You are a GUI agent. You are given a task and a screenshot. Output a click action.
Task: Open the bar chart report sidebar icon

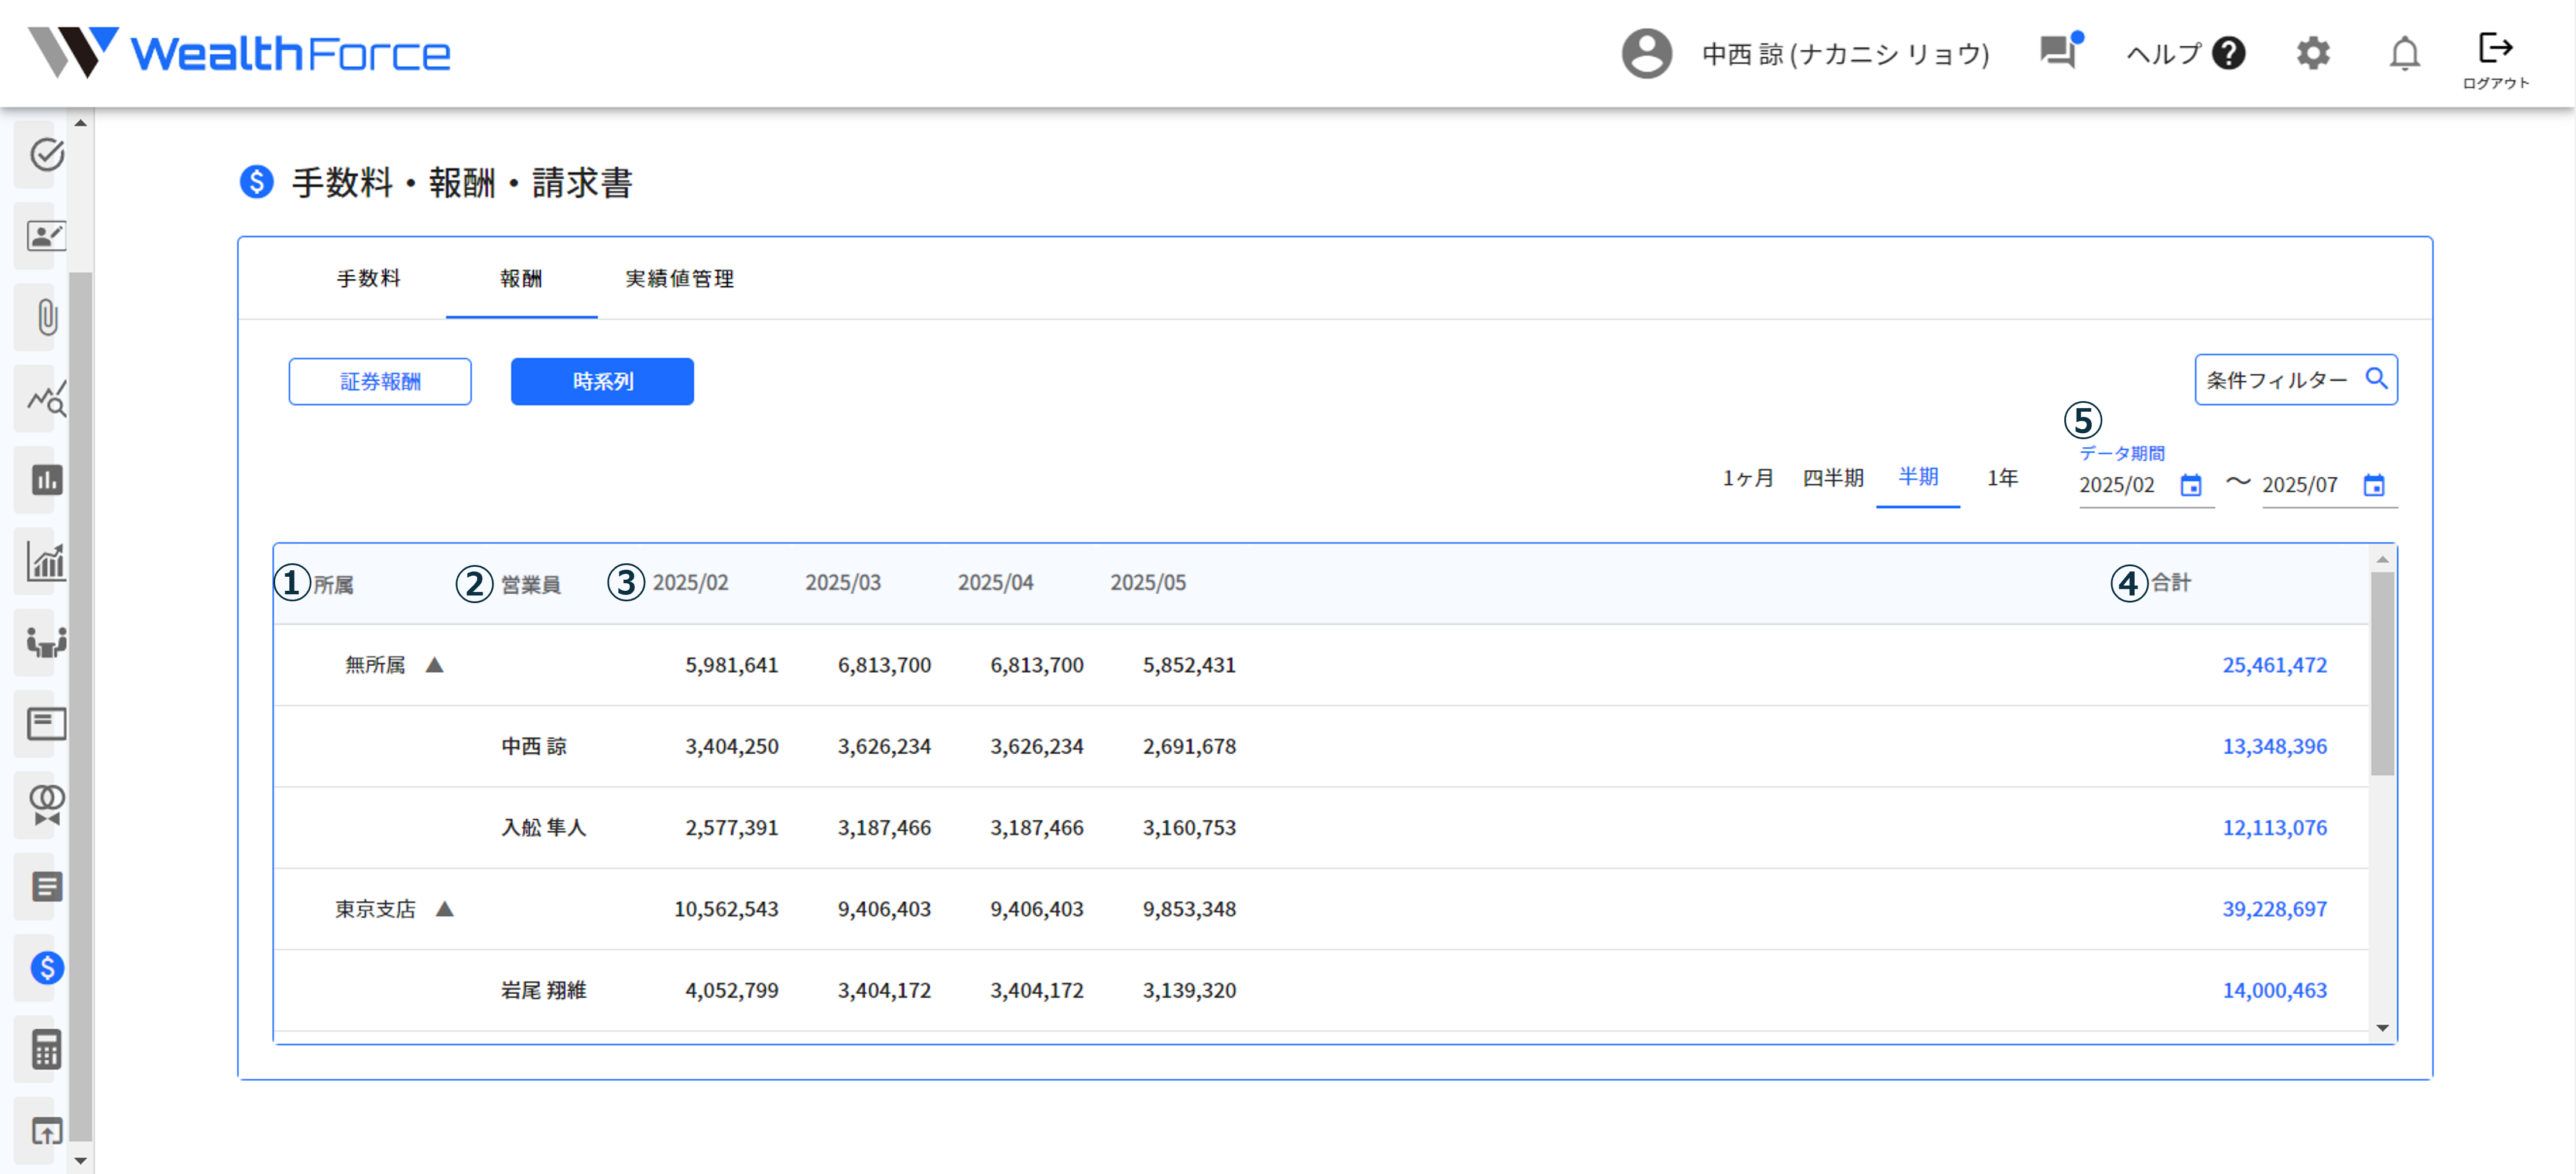click(x=46, y=480)
